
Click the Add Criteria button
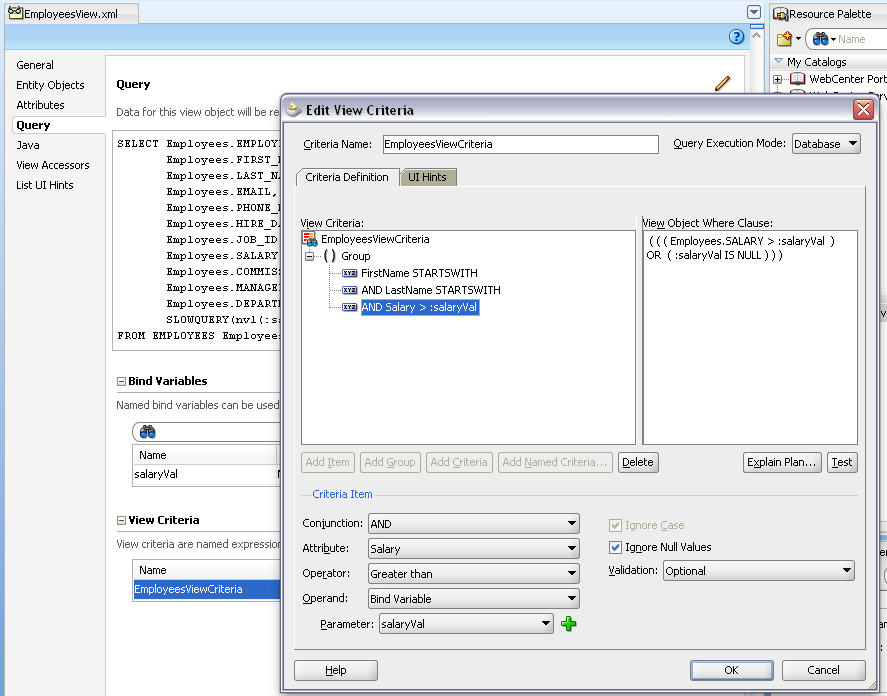459,462
